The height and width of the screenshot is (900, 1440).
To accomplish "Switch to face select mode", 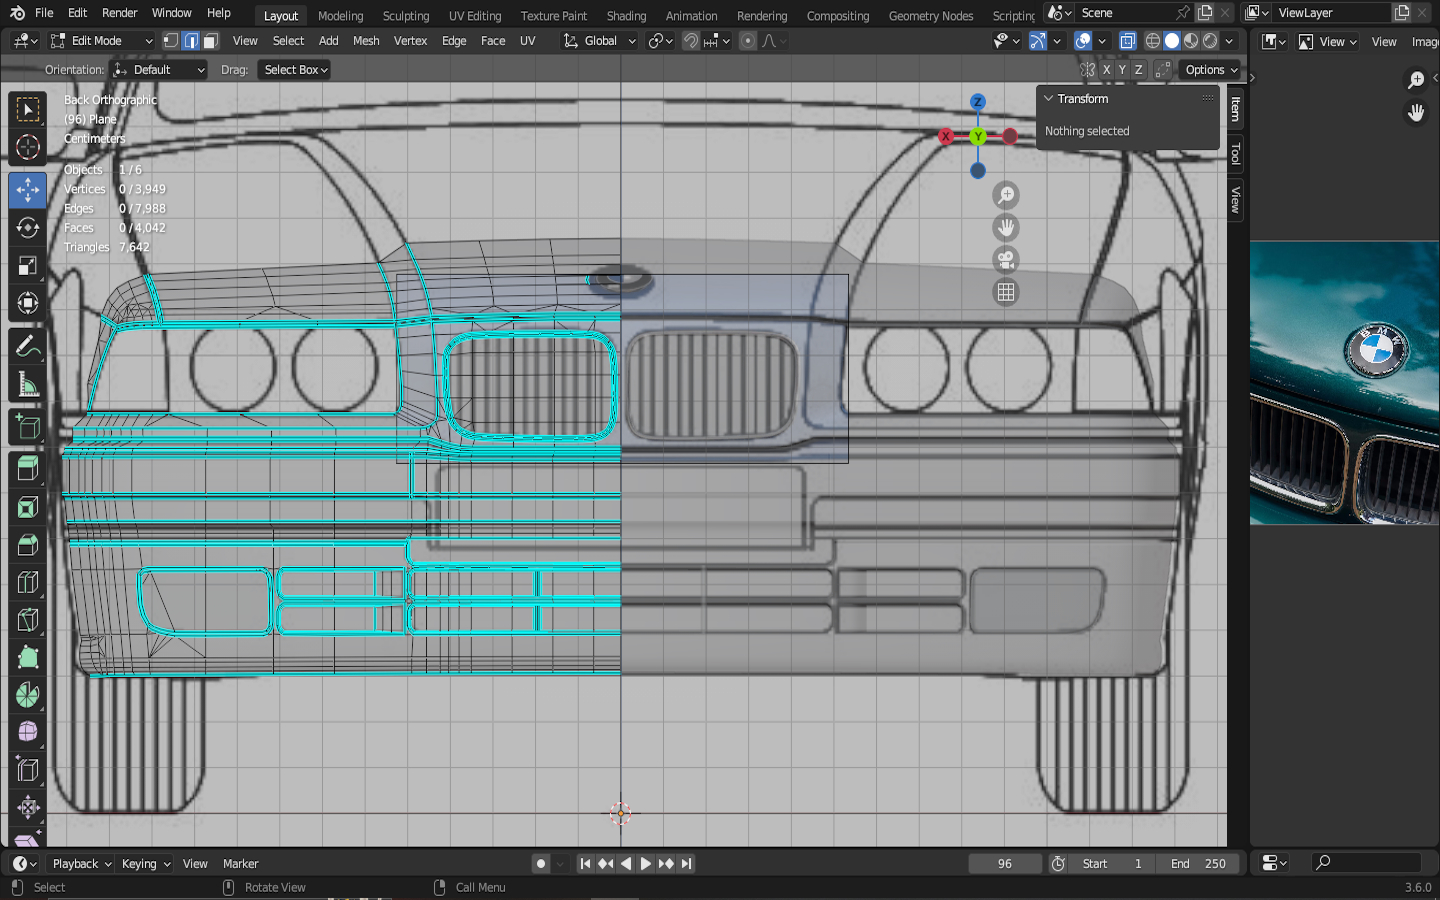I will pyautogui.click(x=211, y=41).
